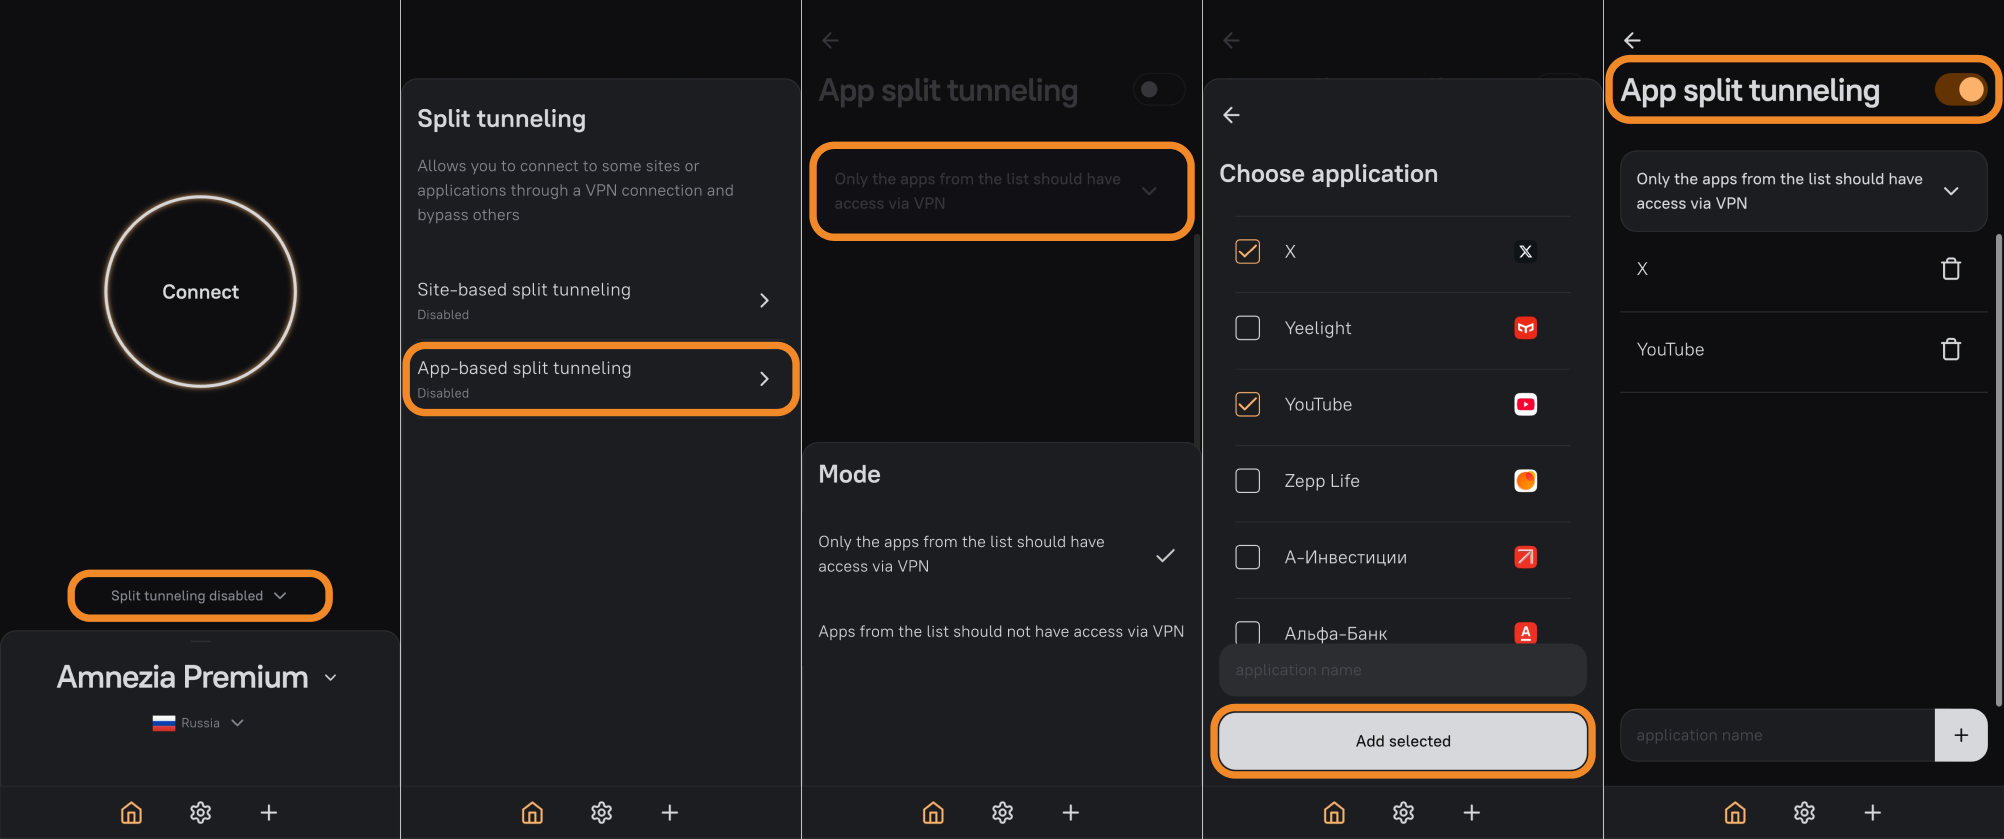The width and height of the screenshot is (2004, 839).
Task: Open settings gear beneath Add selected button
Action: pos(1403,813)
